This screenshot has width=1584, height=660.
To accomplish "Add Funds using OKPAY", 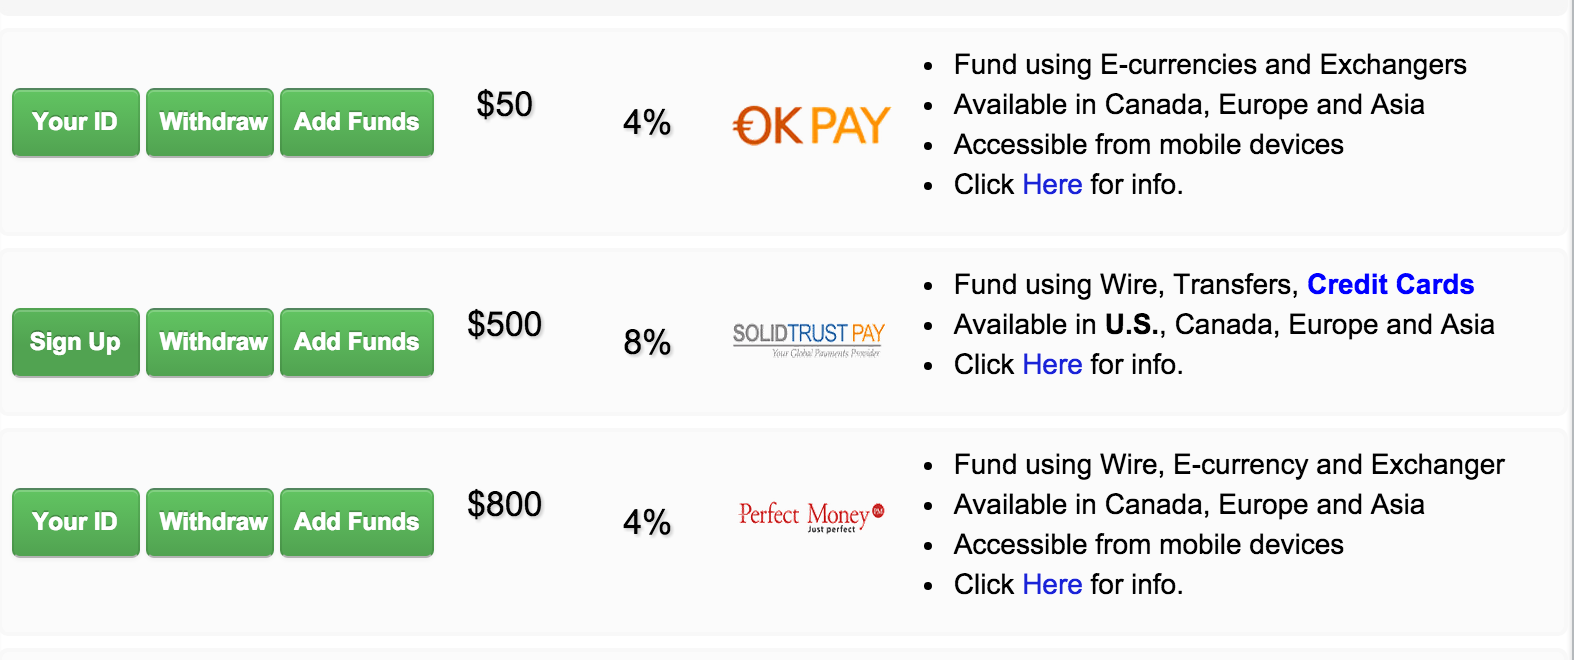I will pyautogui.click(x=356, y=122).
